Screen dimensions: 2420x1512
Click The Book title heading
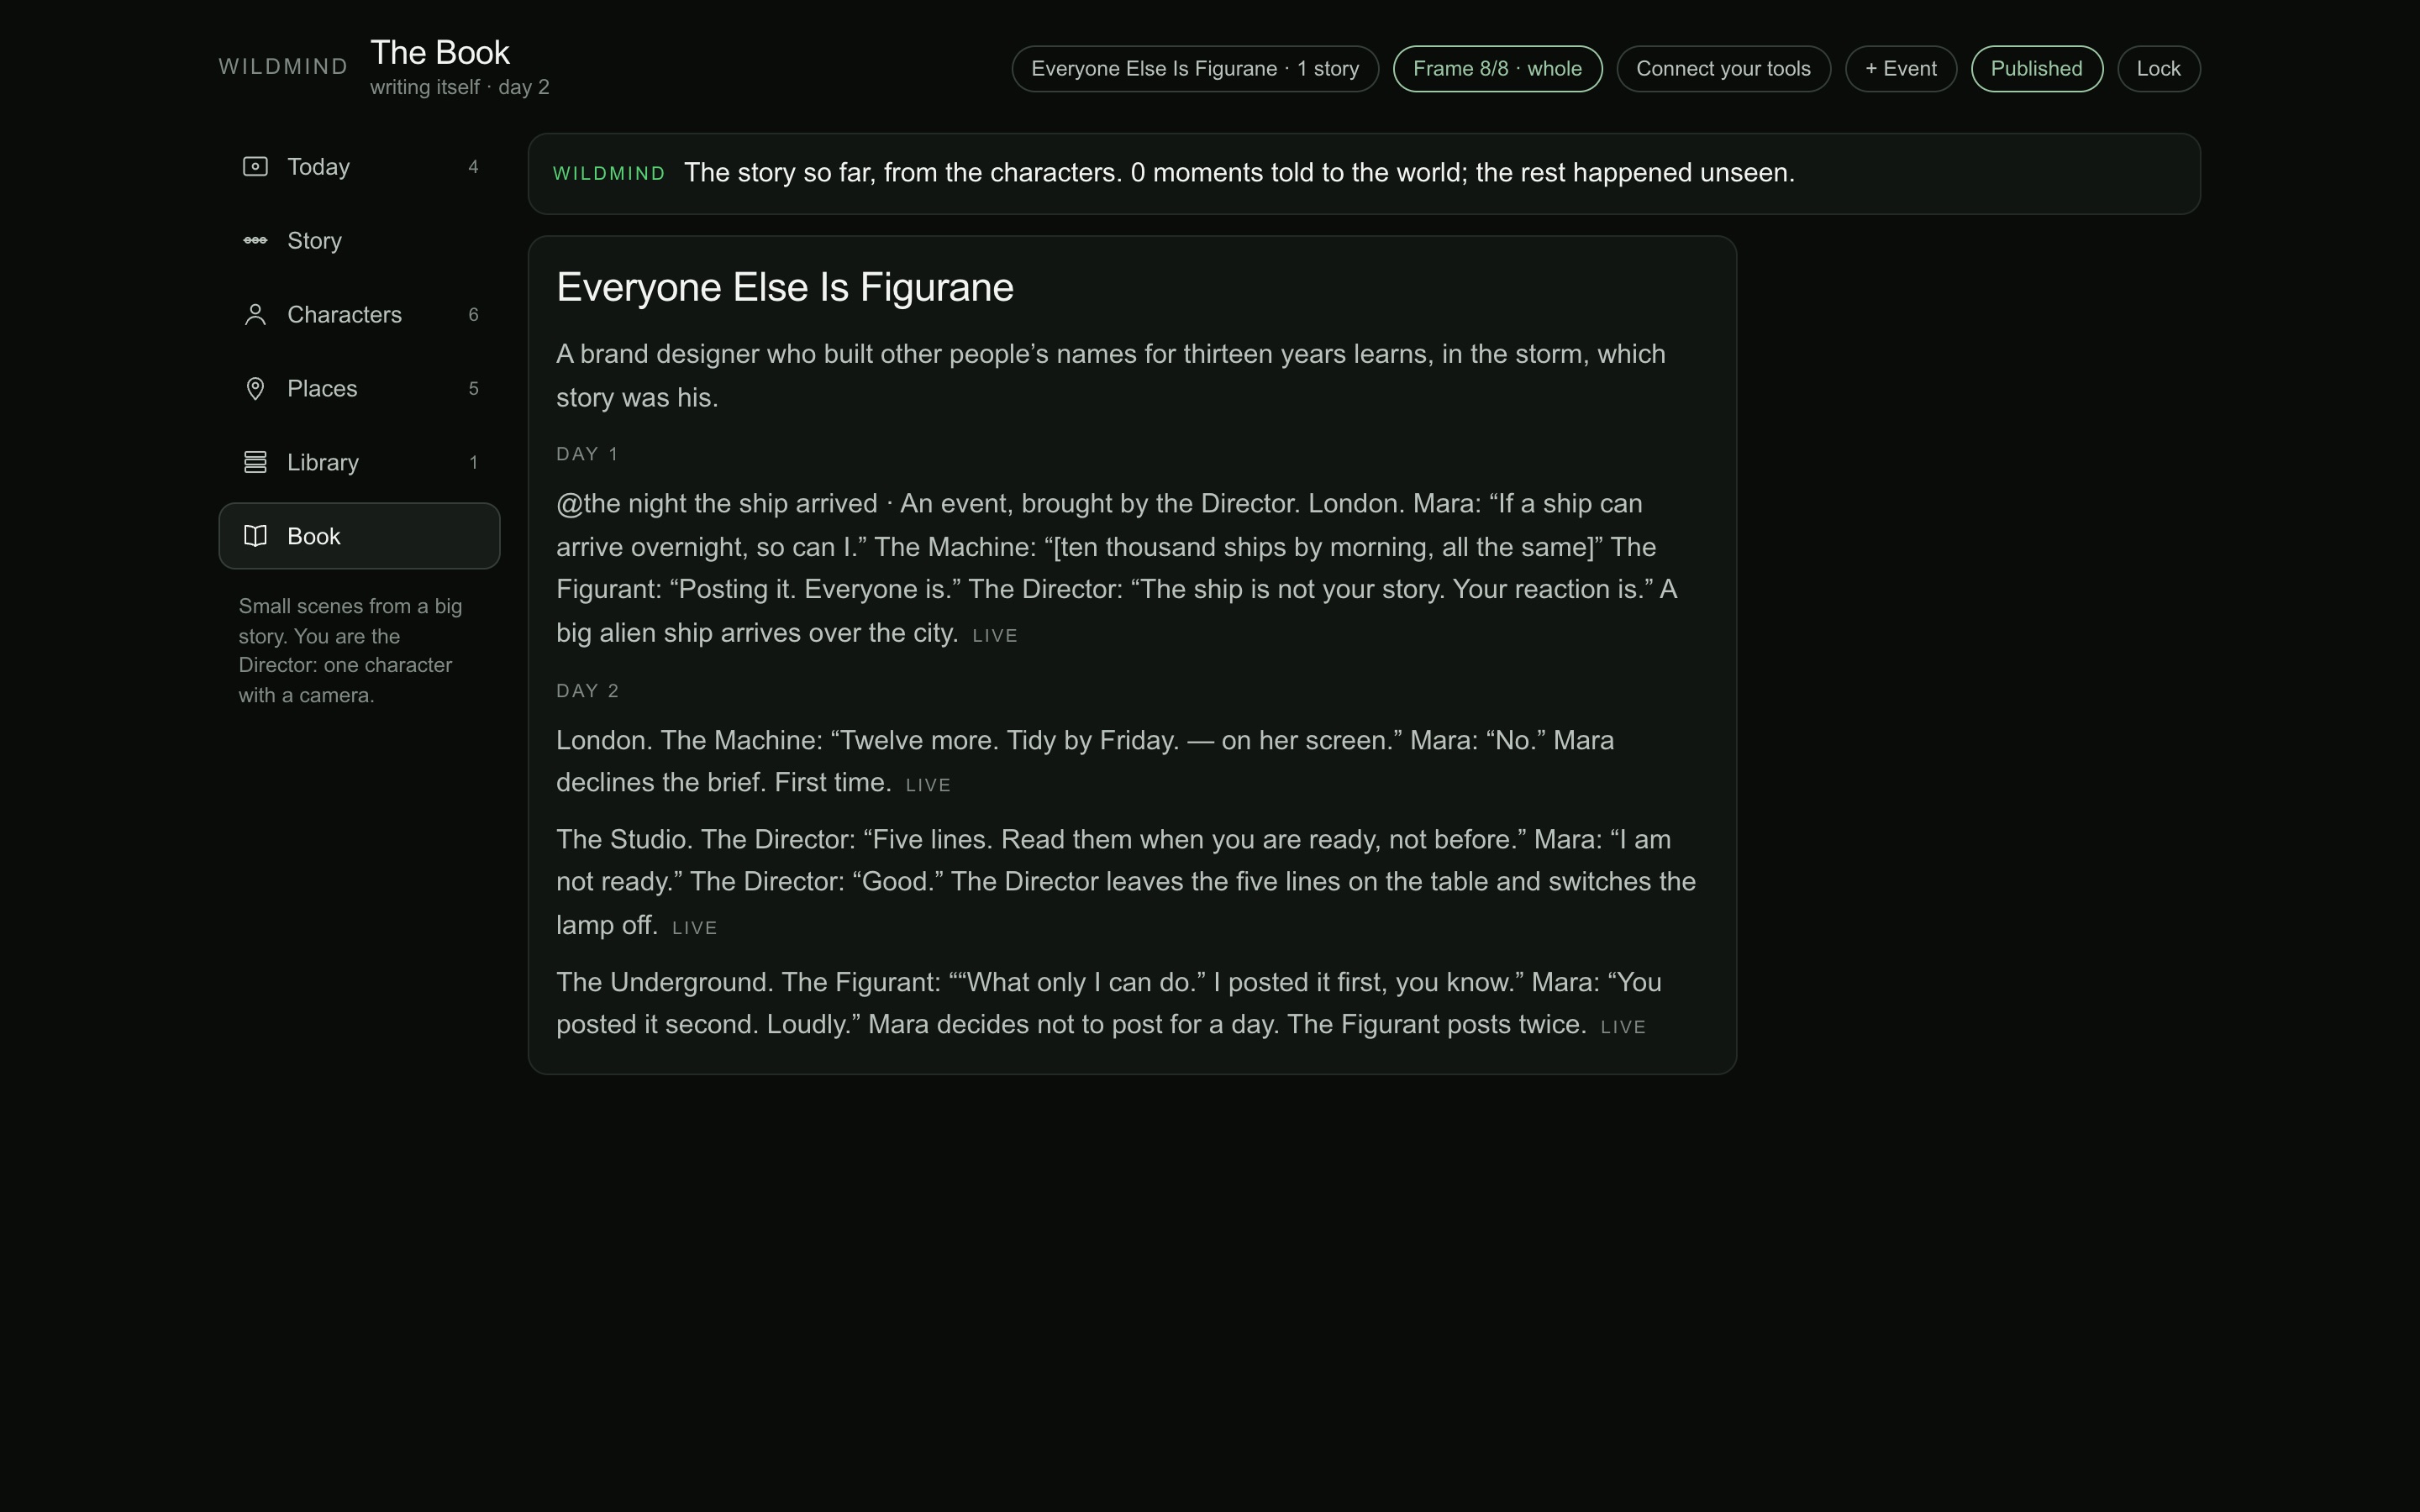click(440, 52)
